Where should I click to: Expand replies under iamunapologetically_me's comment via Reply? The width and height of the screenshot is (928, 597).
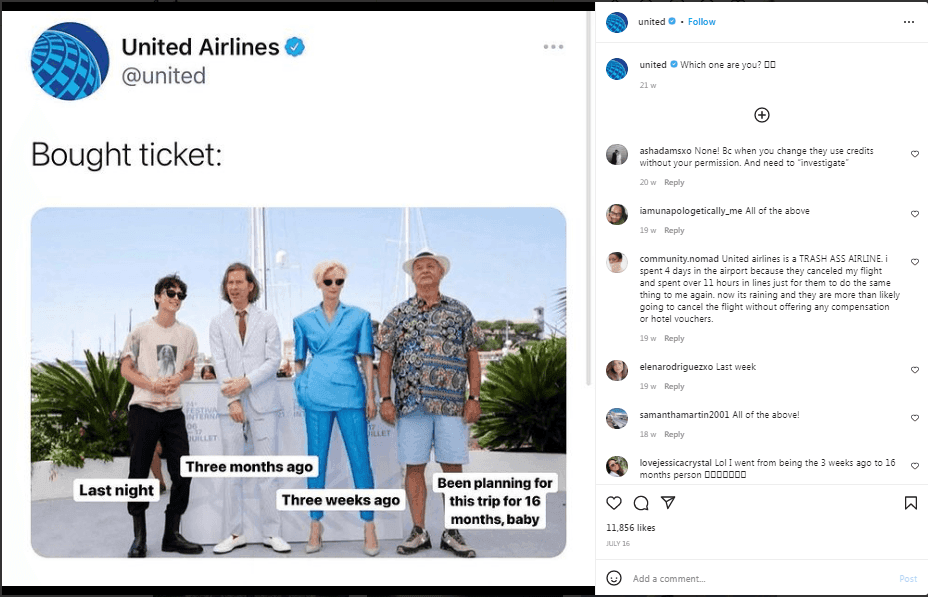674,230
